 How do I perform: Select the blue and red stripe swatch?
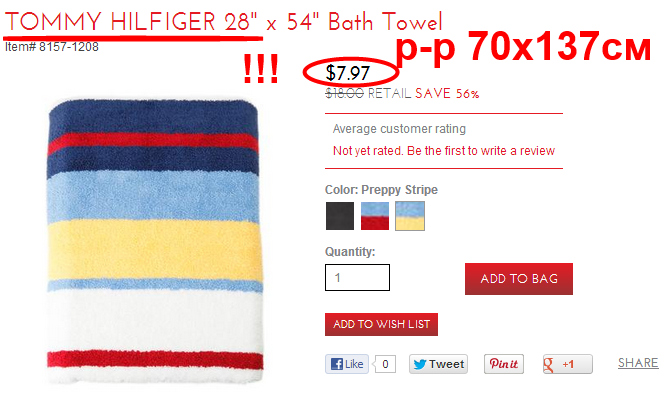click(375, 216)
